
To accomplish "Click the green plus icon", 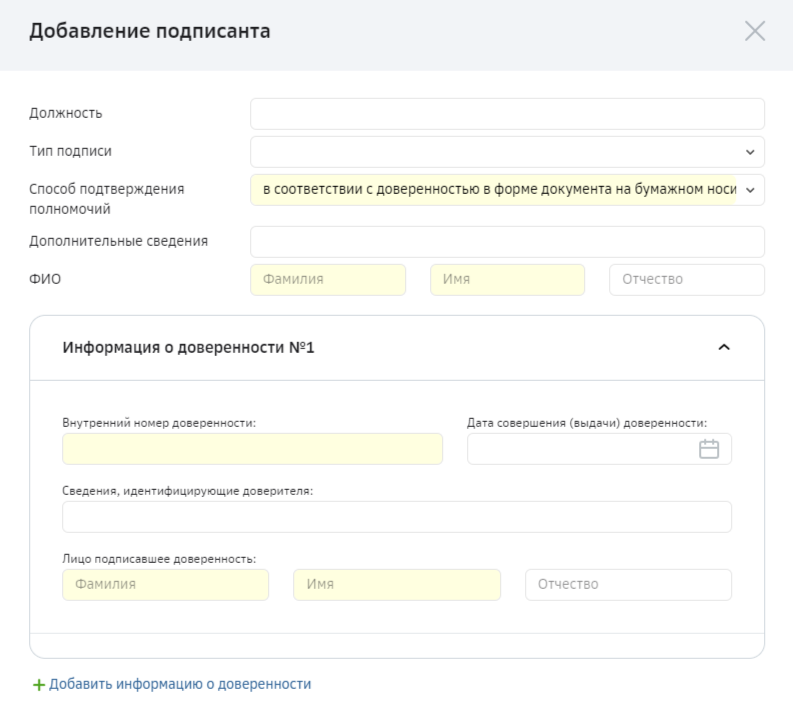I will click(x=38, y=685).
